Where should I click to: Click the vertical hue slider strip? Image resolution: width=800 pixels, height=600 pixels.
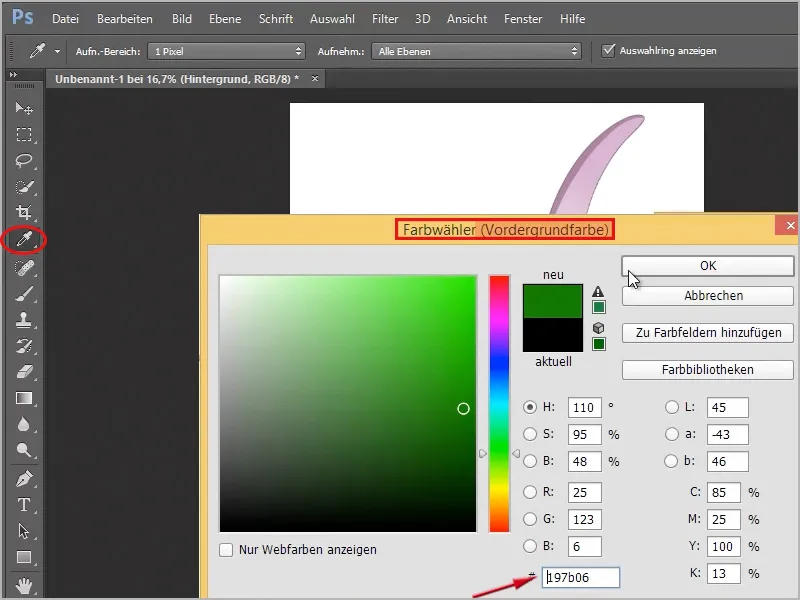tap(499, 404)
